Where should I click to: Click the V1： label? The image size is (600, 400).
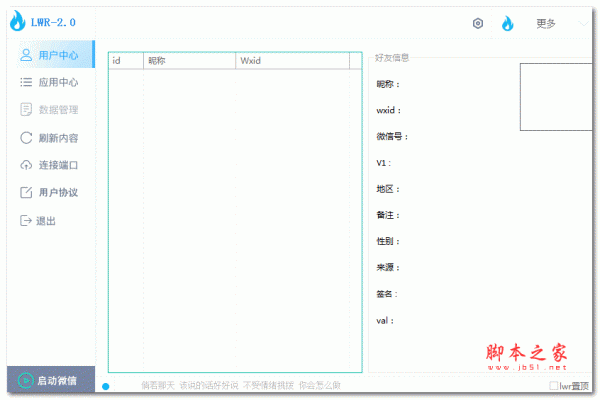[384, 163]
